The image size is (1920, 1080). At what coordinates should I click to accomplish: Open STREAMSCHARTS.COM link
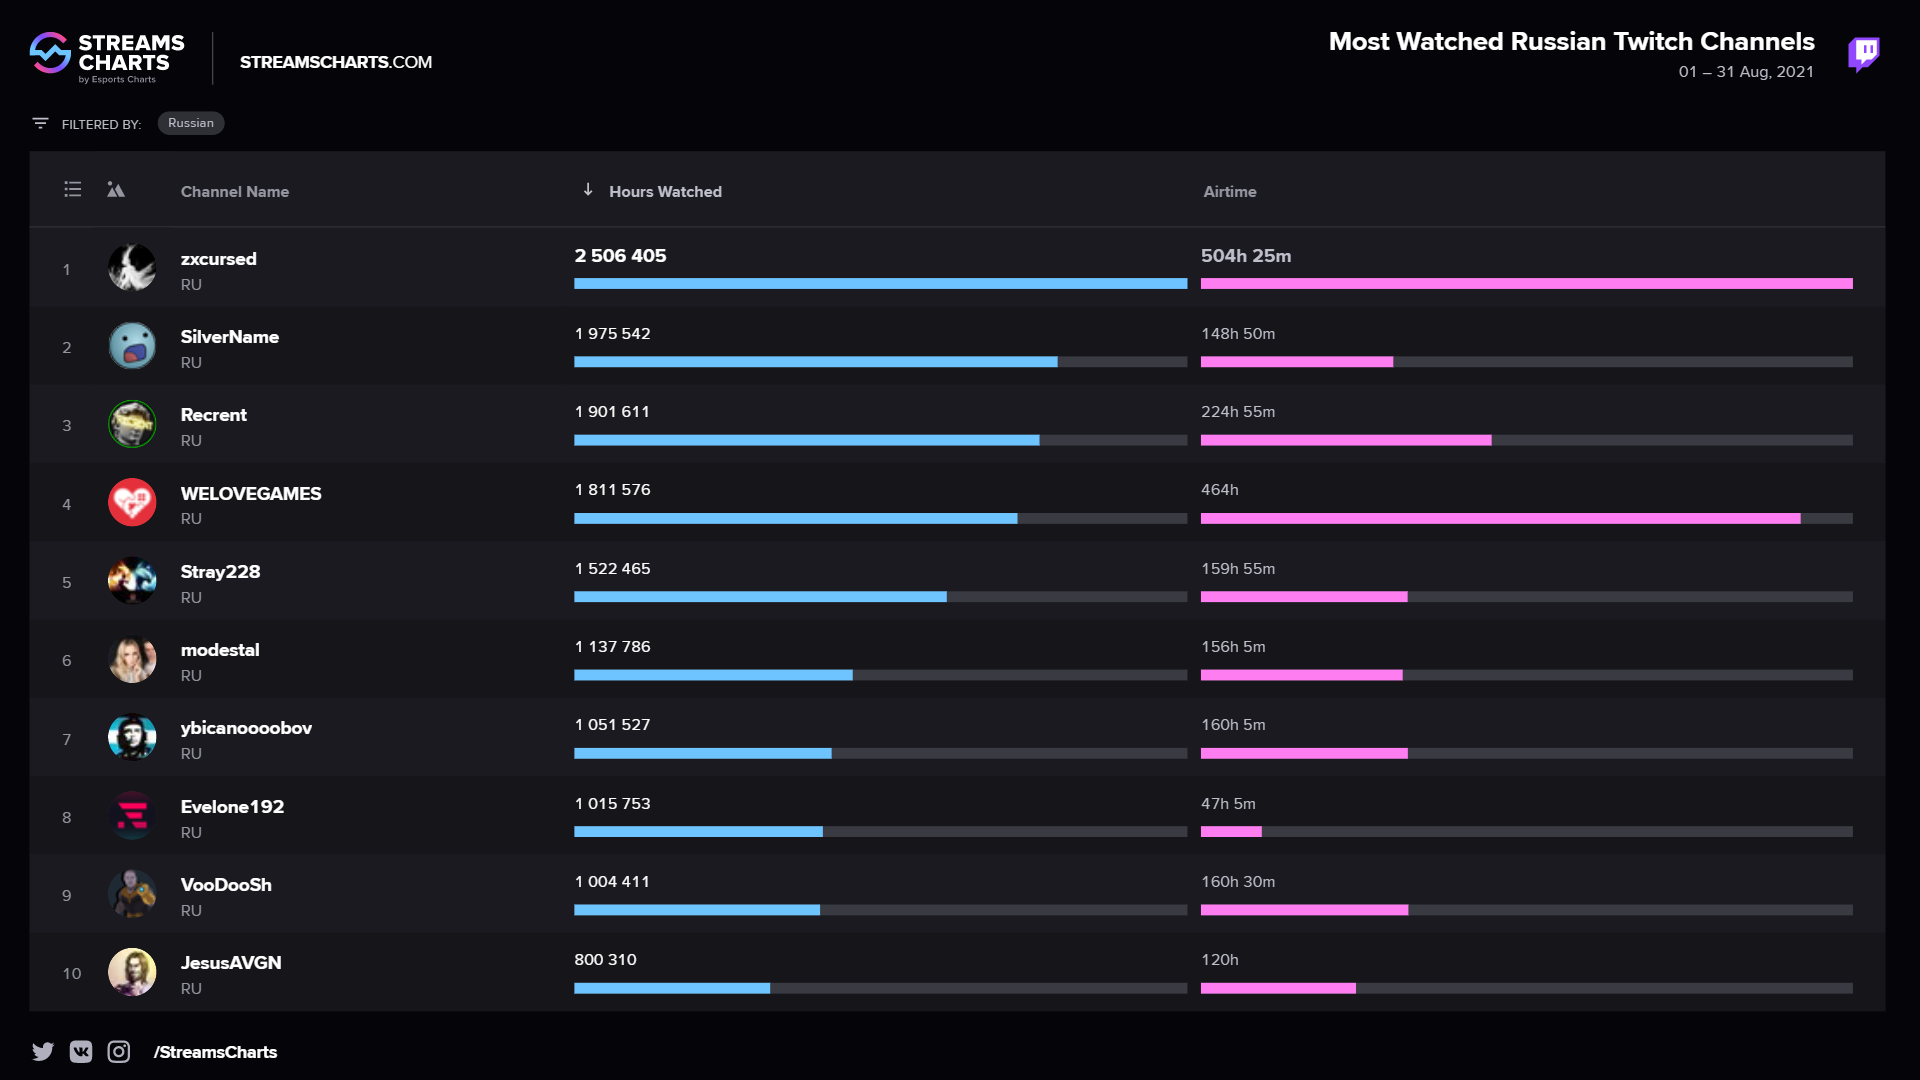(x=336, y=62)
